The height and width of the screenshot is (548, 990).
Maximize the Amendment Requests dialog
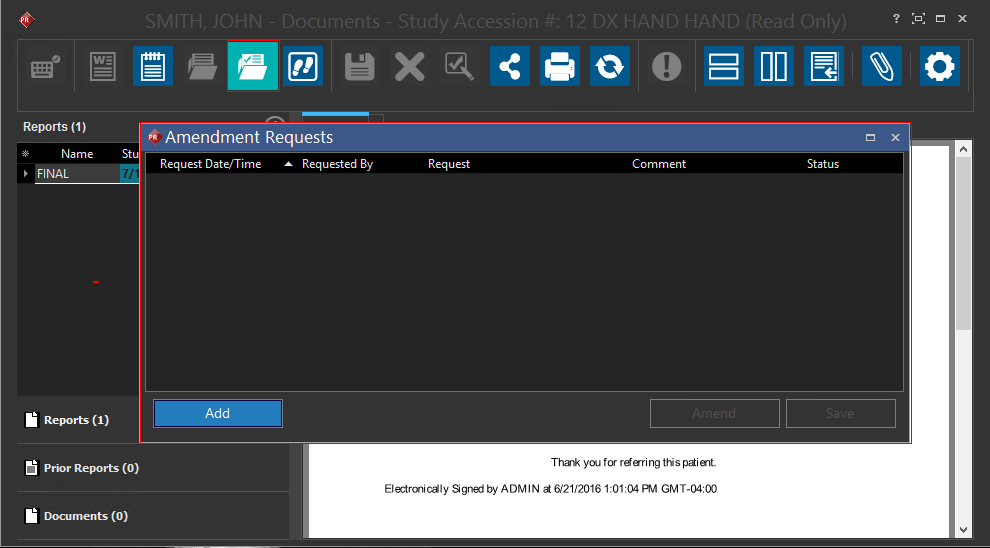point(870,138)
